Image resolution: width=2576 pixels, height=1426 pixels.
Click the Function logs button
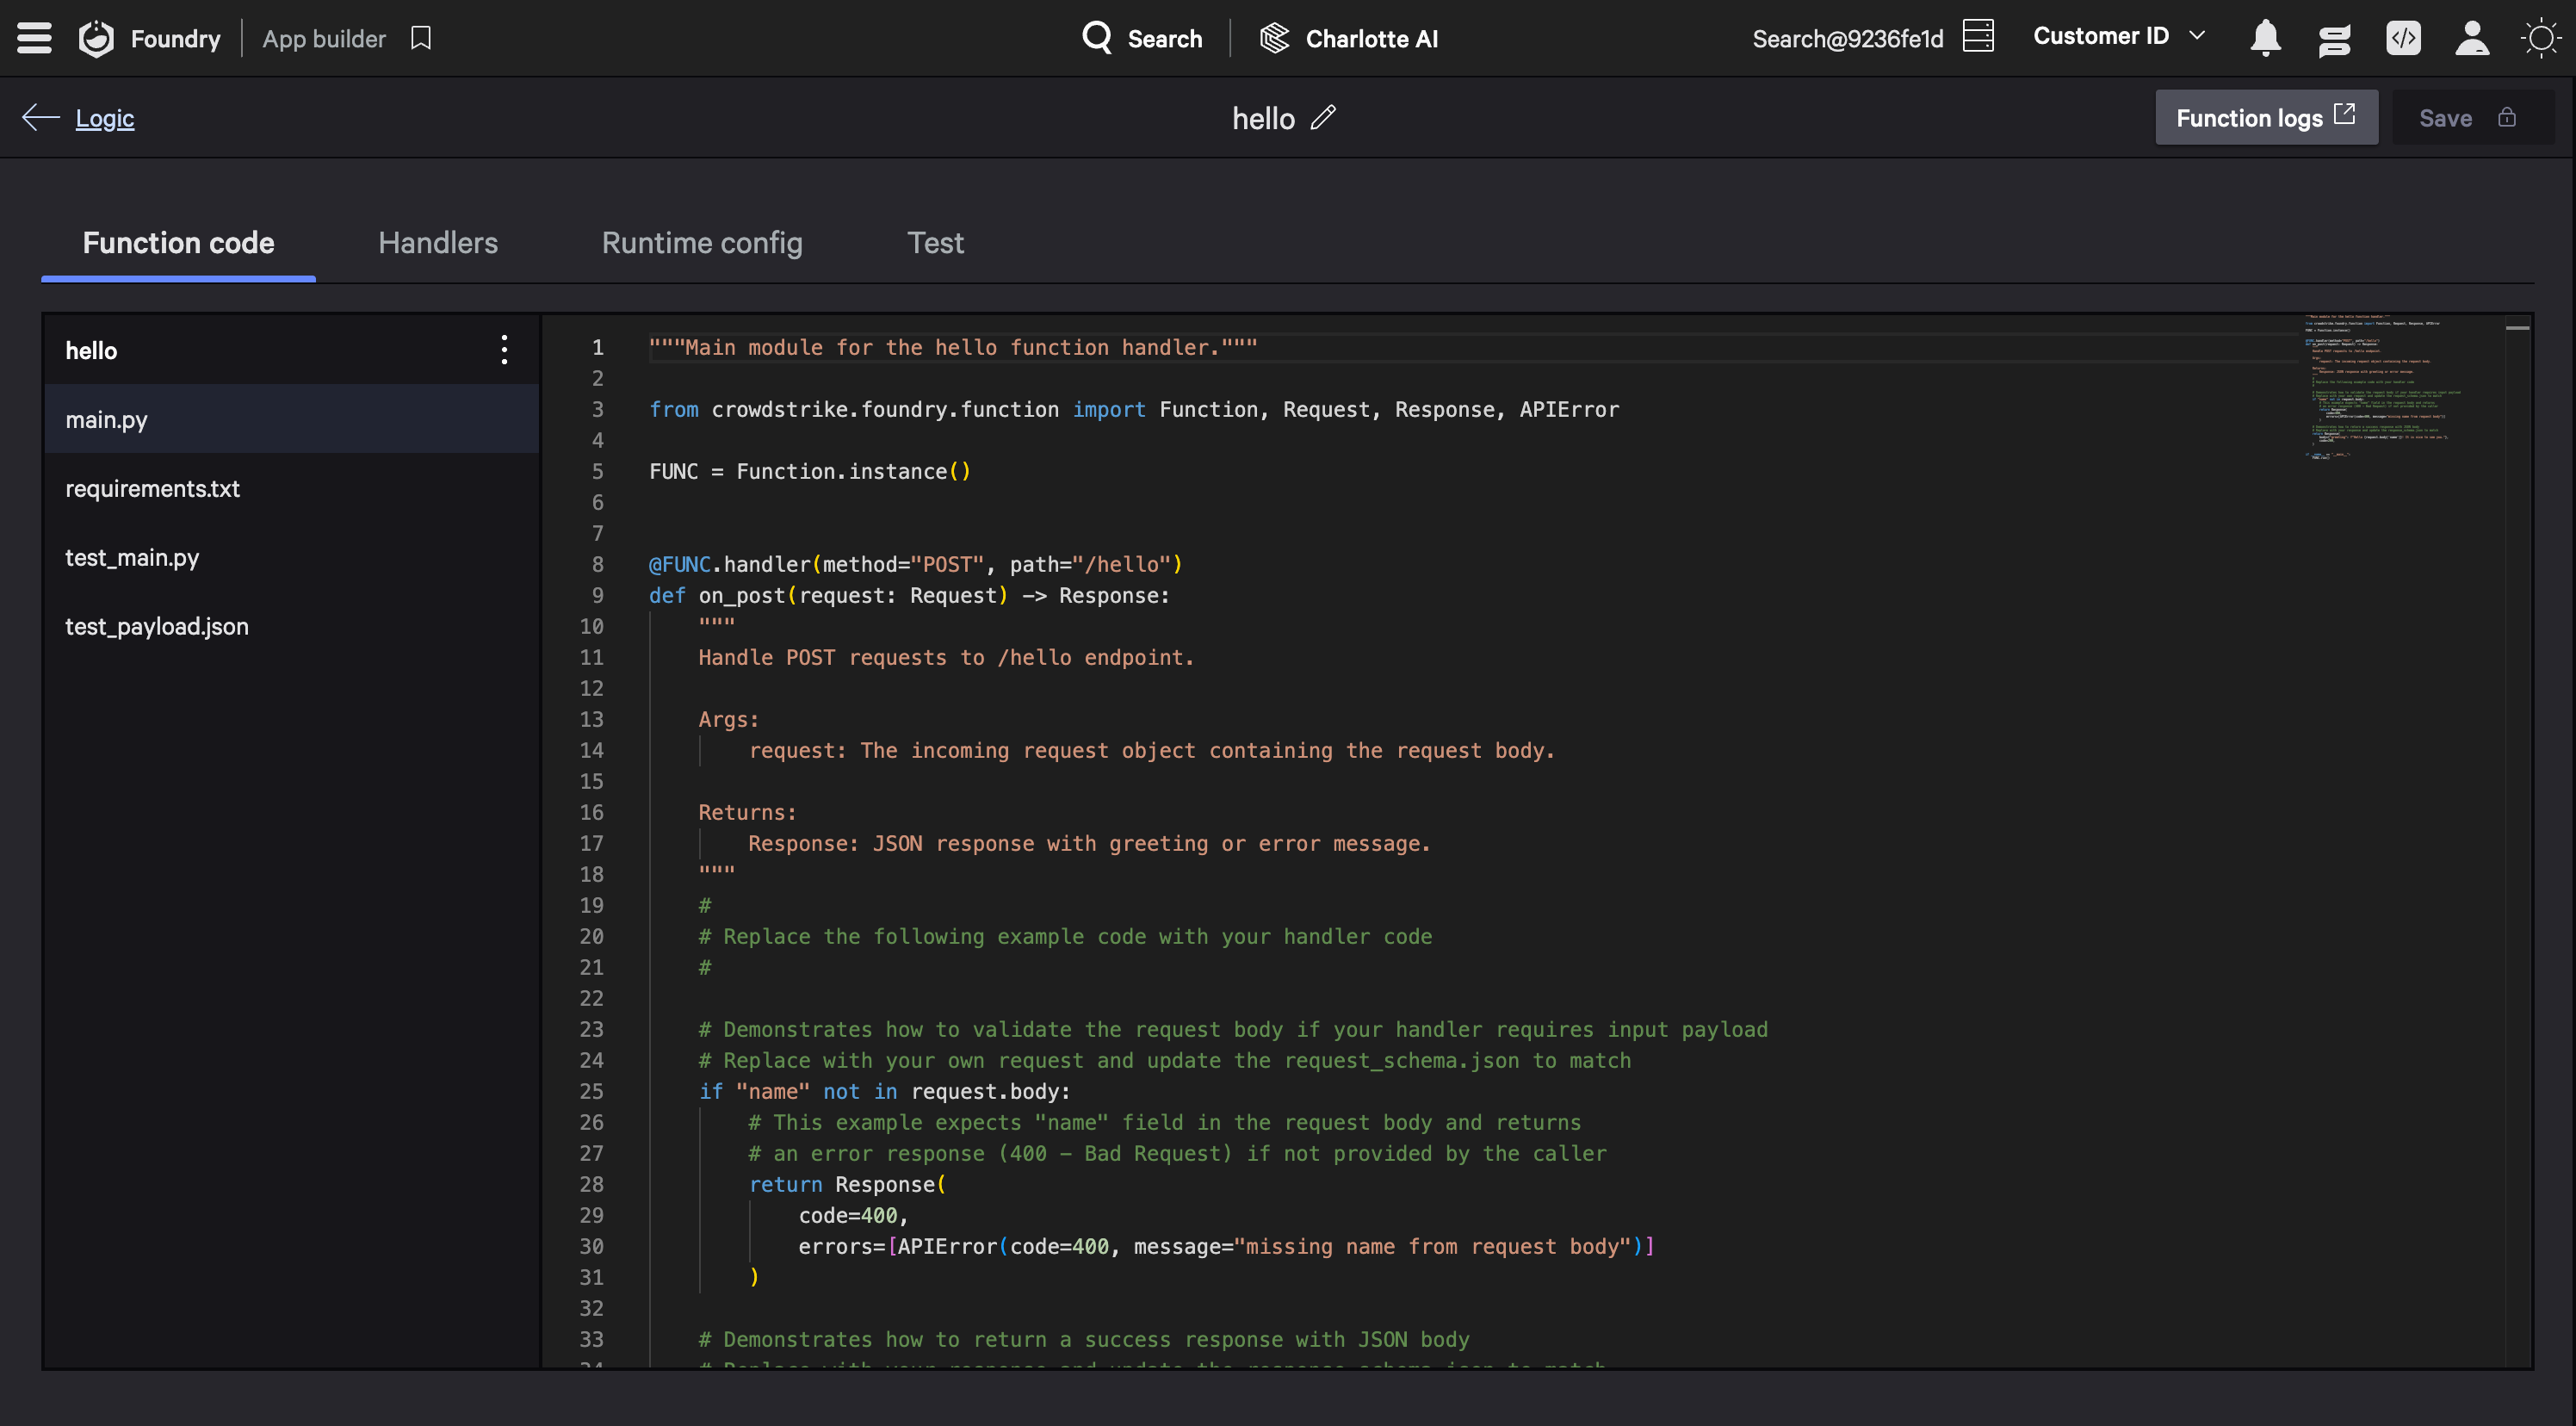tap(2265, 118)
